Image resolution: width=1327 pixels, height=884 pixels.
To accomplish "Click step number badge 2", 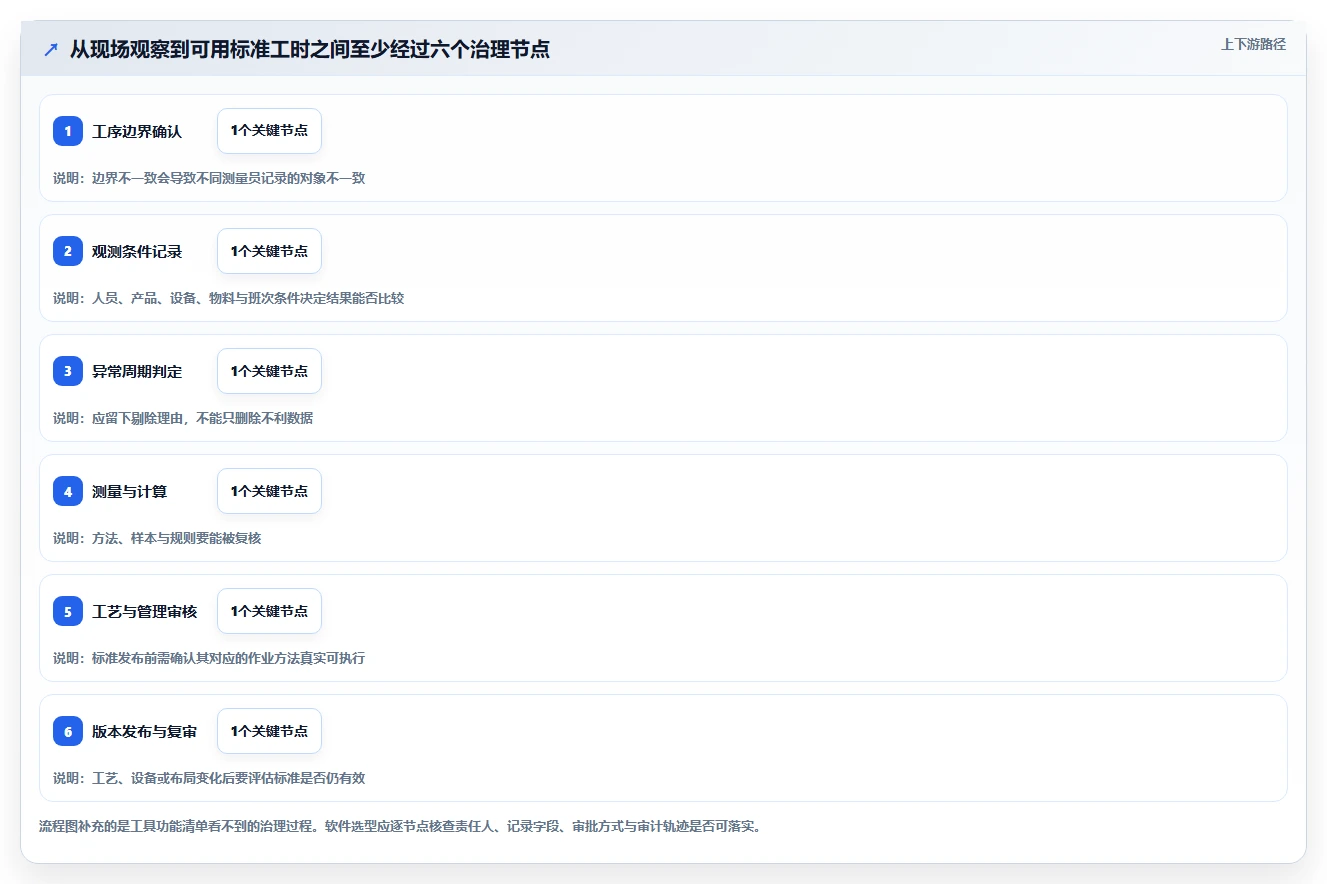I will [68, 251].
